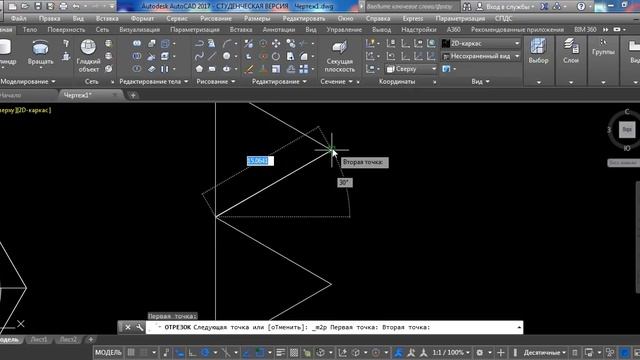Image resolution: width=640 pixels, height=360 pixels.
Task: Click the ViewCube Верх face
Action: tap(627, 130)
